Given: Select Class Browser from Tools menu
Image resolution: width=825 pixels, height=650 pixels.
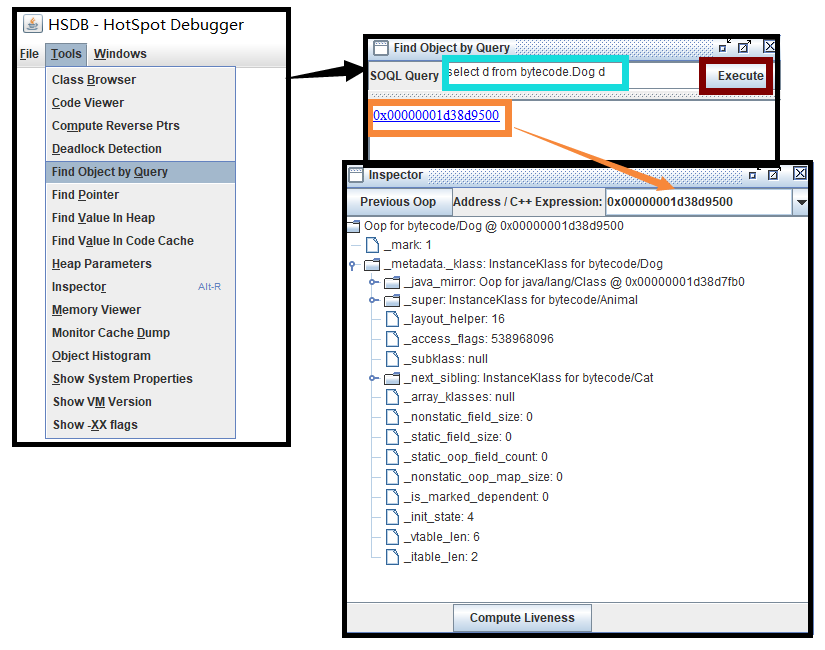Looking at the screenshot, I should click(x=140, y=79).
